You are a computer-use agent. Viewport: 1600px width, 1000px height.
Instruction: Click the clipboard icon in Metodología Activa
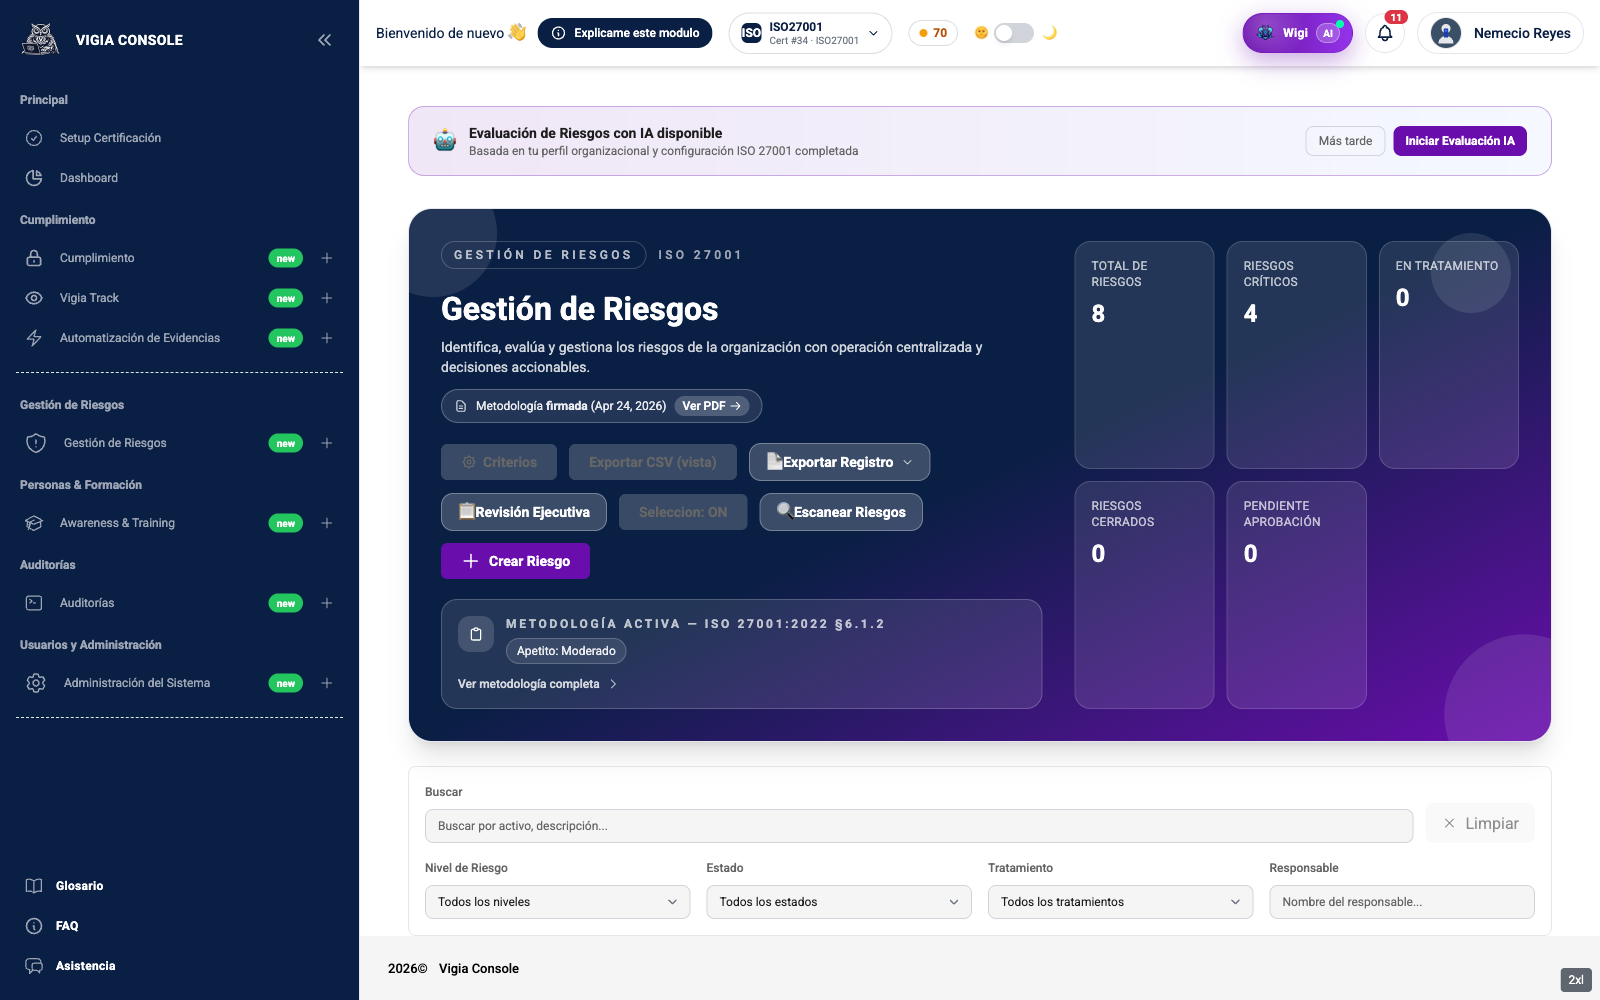[x=476, y=634]
